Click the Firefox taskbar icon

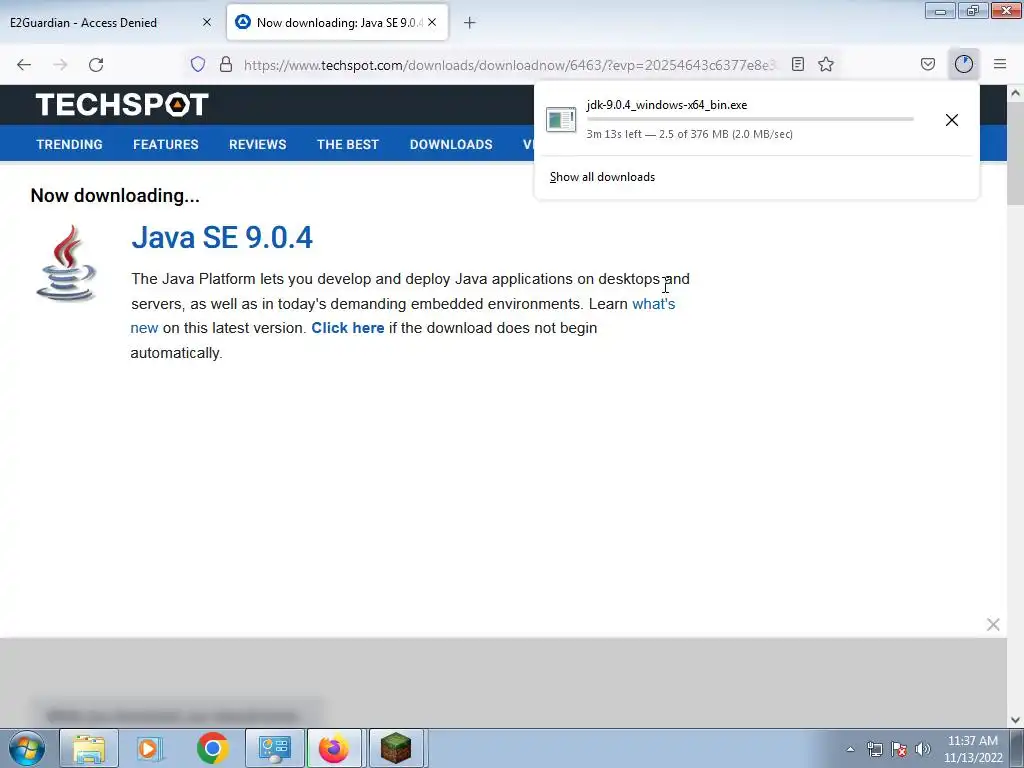point(334,748)
